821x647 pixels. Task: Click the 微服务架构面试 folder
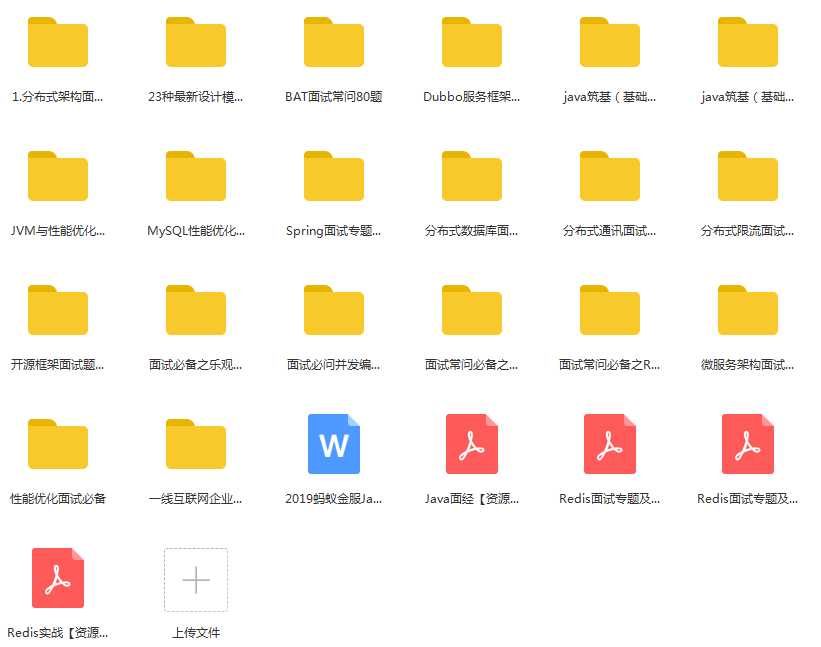point(748,311)
